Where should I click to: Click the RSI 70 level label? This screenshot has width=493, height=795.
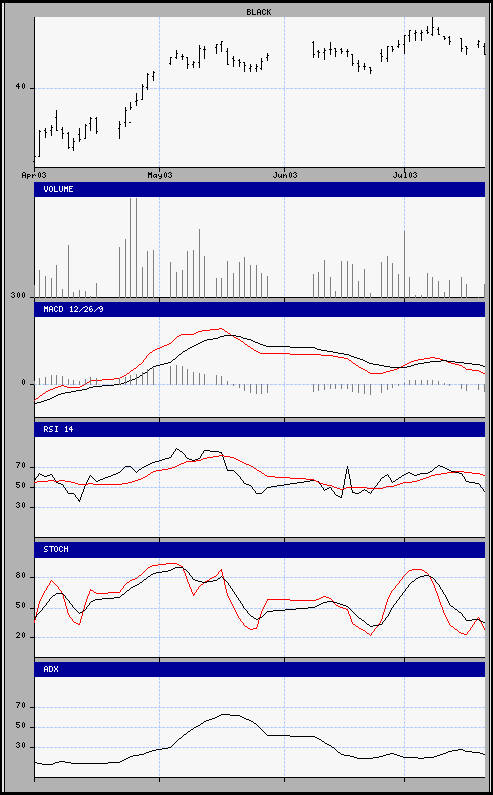20,466
